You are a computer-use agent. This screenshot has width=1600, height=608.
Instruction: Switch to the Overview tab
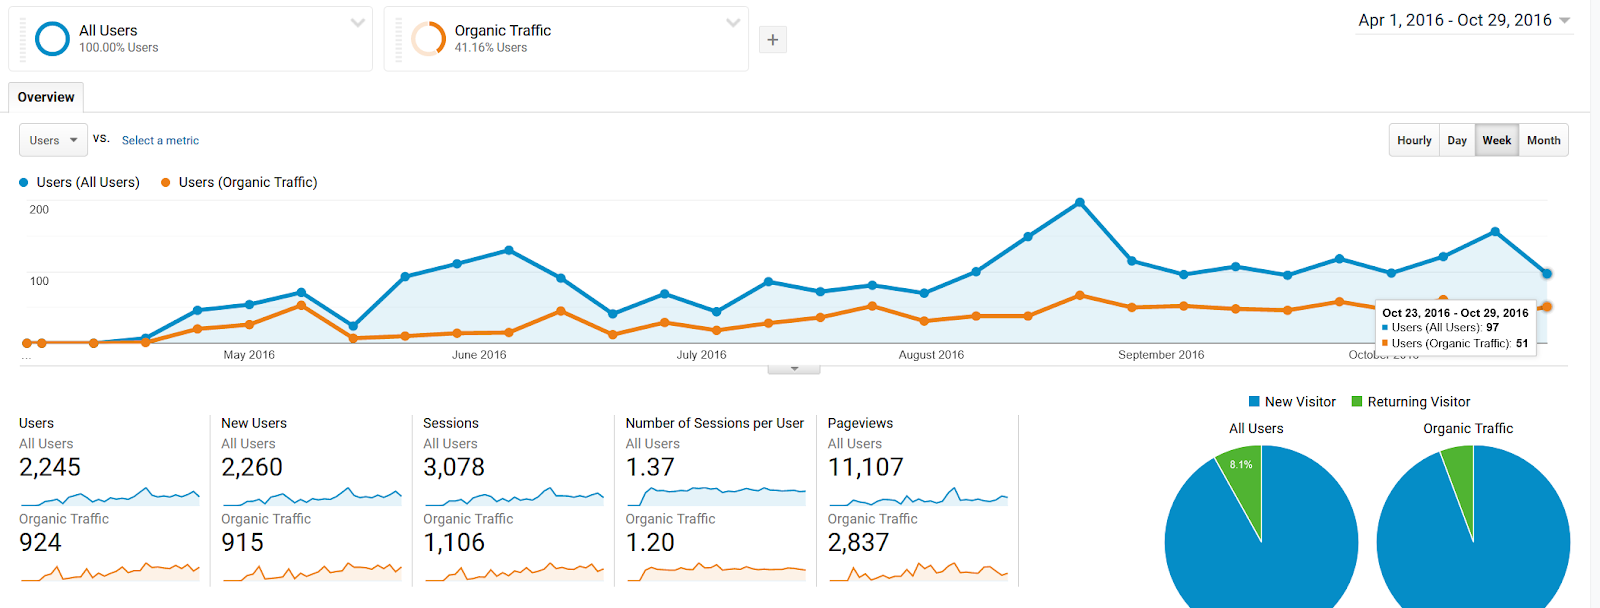46,97
